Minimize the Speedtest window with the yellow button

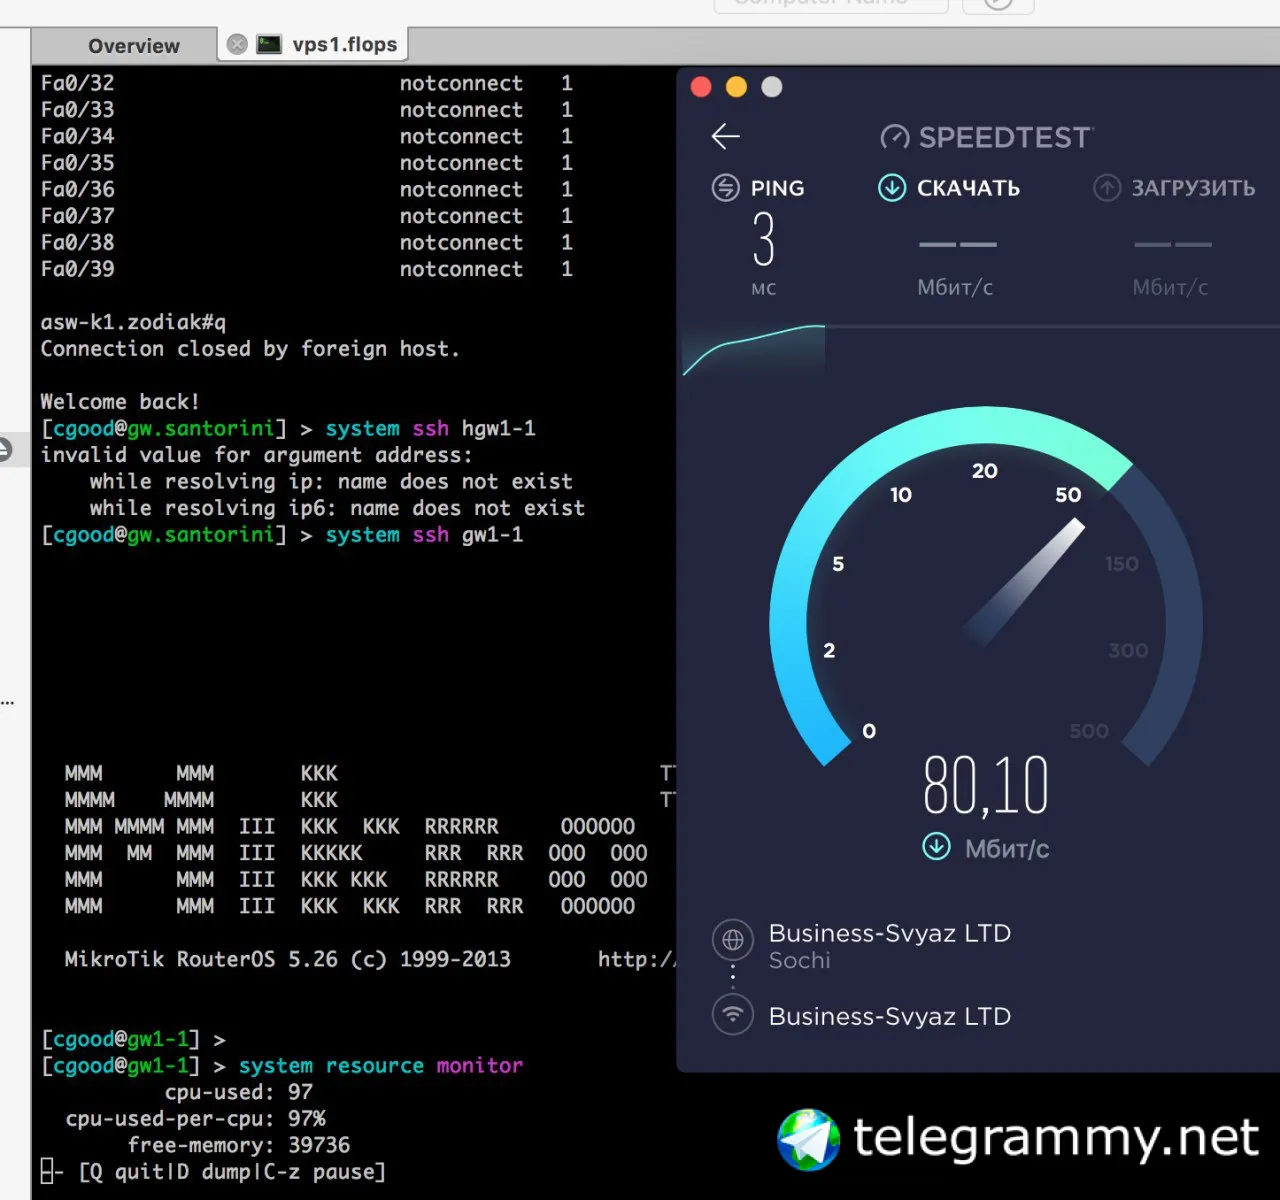click(x=736, y=87)
